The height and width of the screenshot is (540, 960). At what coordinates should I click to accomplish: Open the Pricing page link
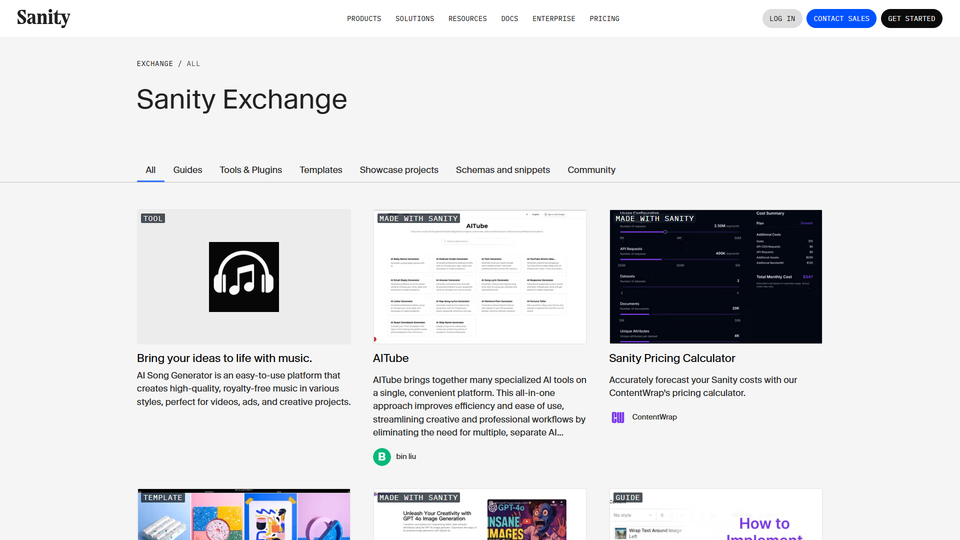click(604, 19)
